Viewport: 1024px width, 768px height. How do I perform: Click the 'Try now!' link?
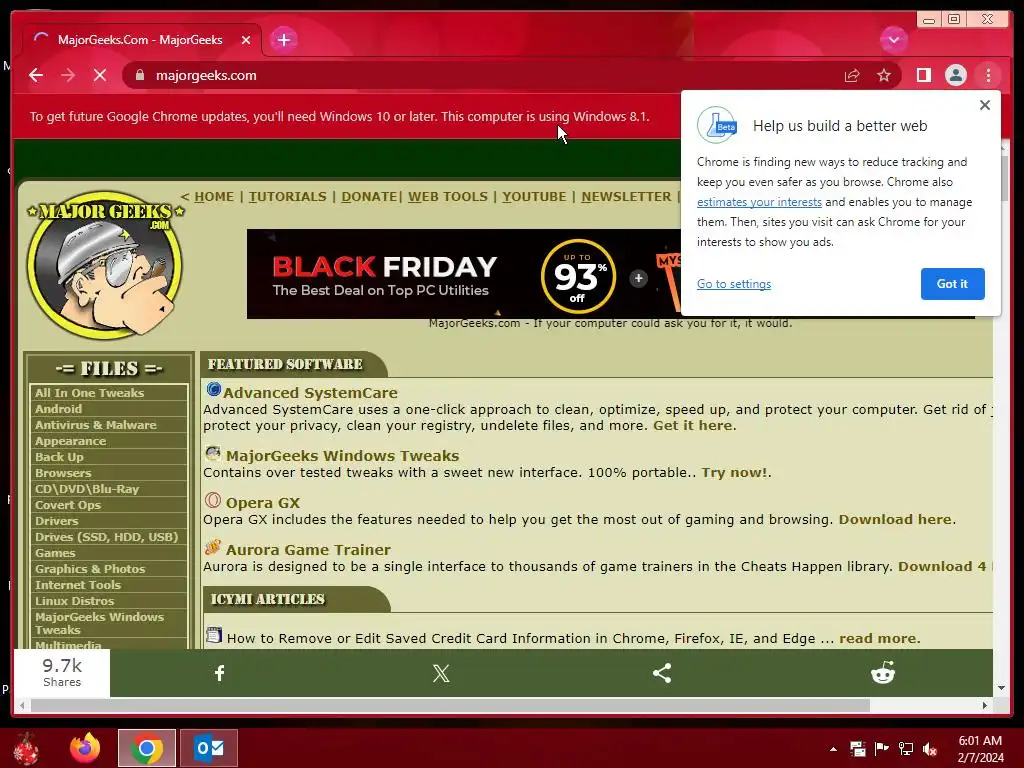tap(735, 473)
